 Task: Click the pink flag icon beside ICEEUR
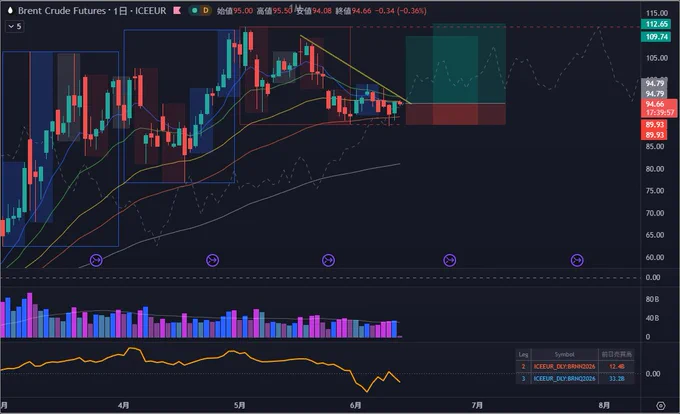(x=177, y=10)
